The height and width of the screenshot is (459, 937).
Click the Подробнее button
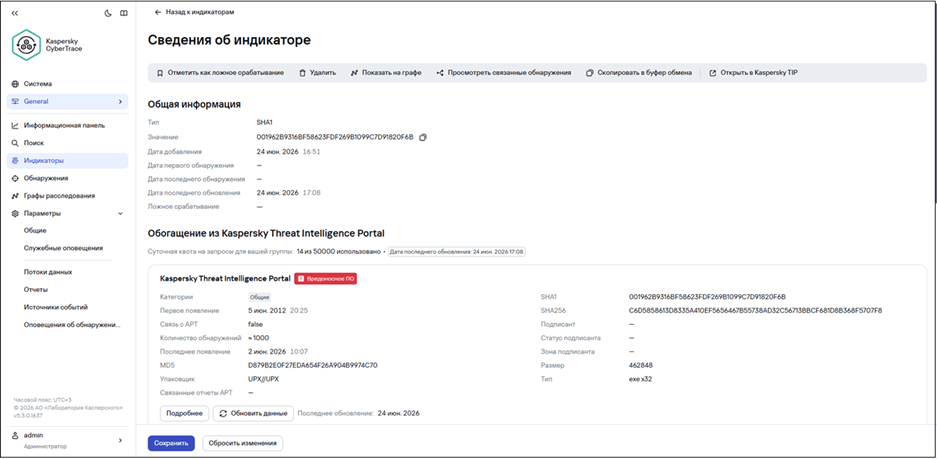[x=185, y=413]
